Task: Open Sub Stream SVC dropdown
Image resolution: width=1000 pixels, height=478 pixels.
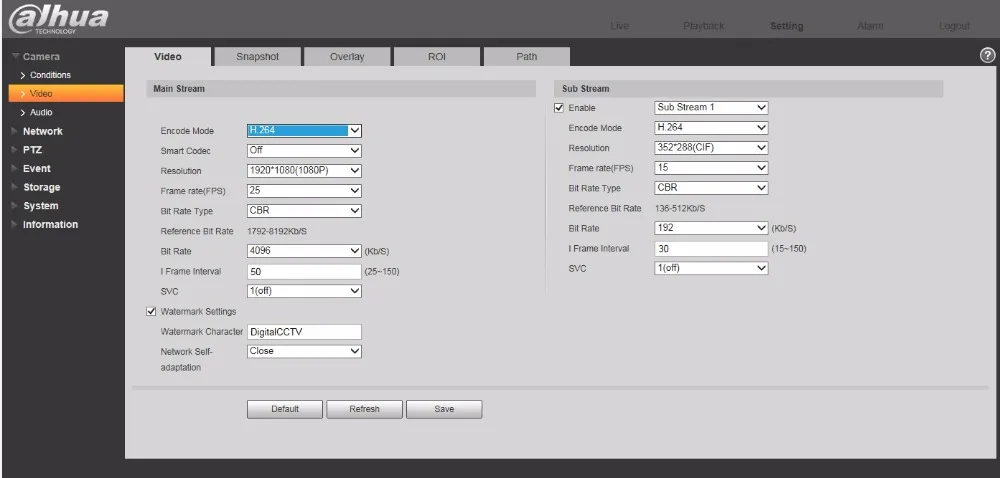Action: click(711, 268)
